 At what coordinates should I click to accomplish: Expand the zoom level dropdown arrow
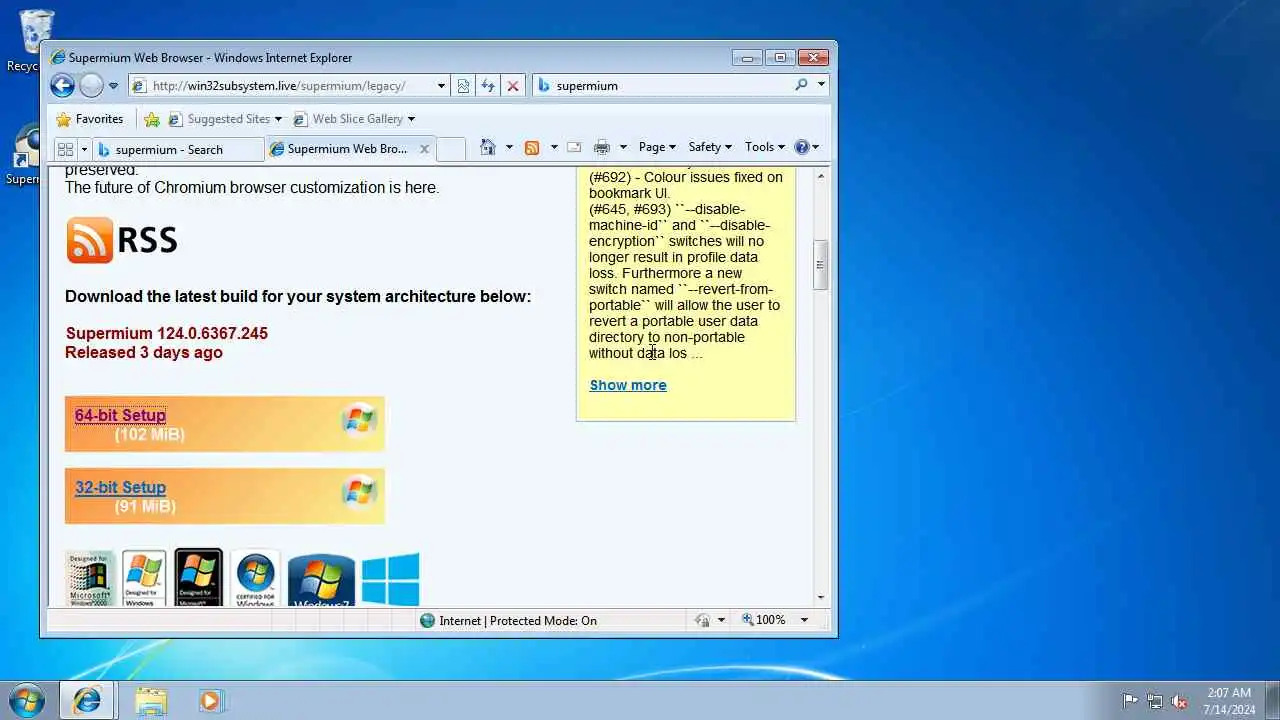pos(803,620)
